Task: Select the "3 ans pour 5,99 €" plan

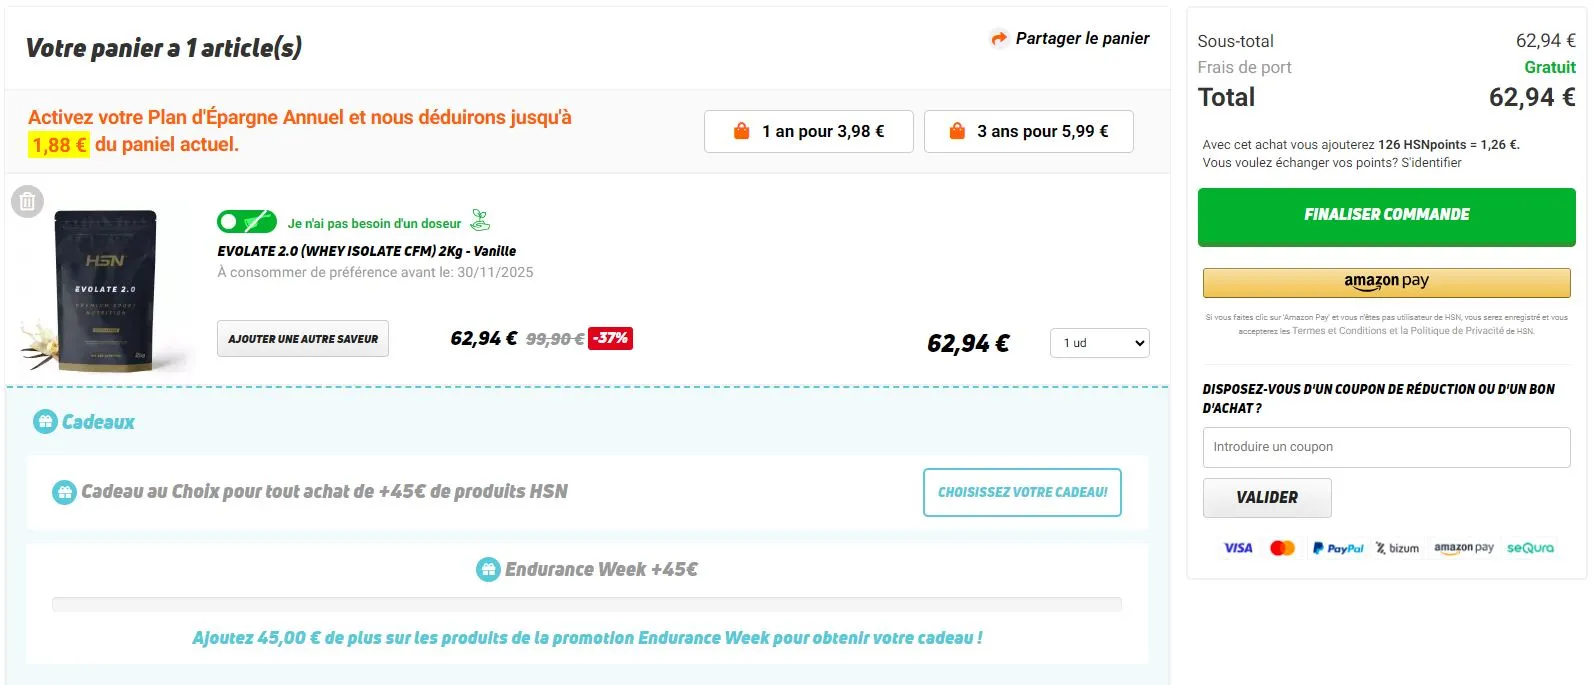Action: pyautogui.click(x=1028, y=131)
